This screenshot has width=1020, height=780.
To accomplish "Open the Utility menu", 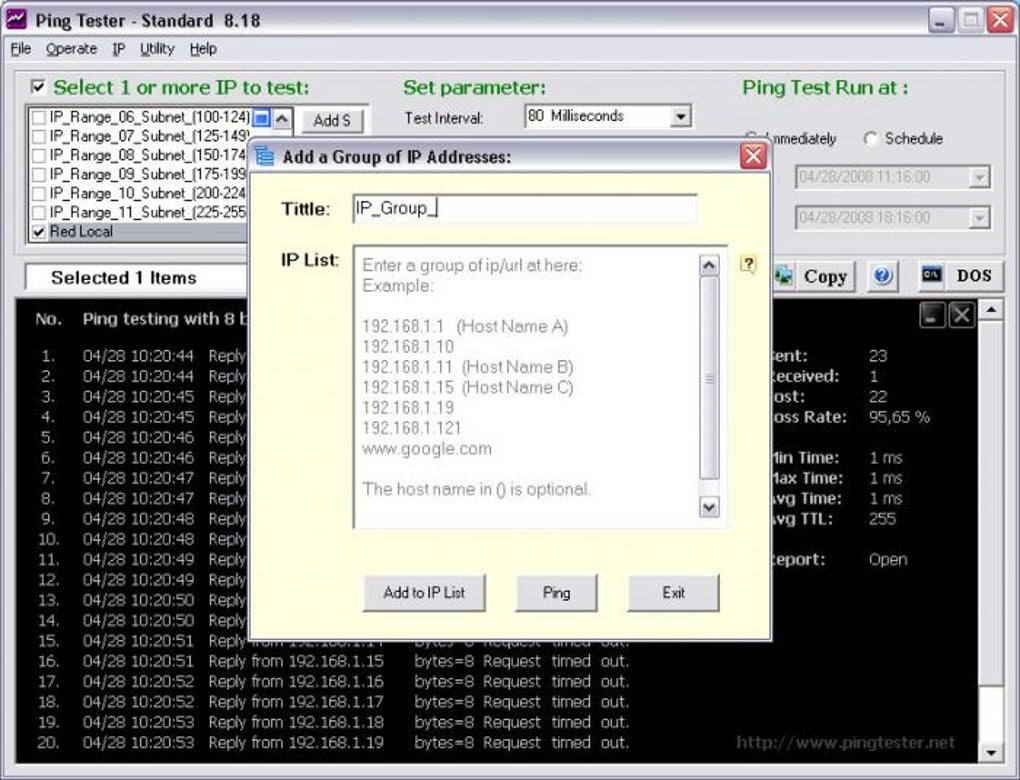I will tap(157, 49).
